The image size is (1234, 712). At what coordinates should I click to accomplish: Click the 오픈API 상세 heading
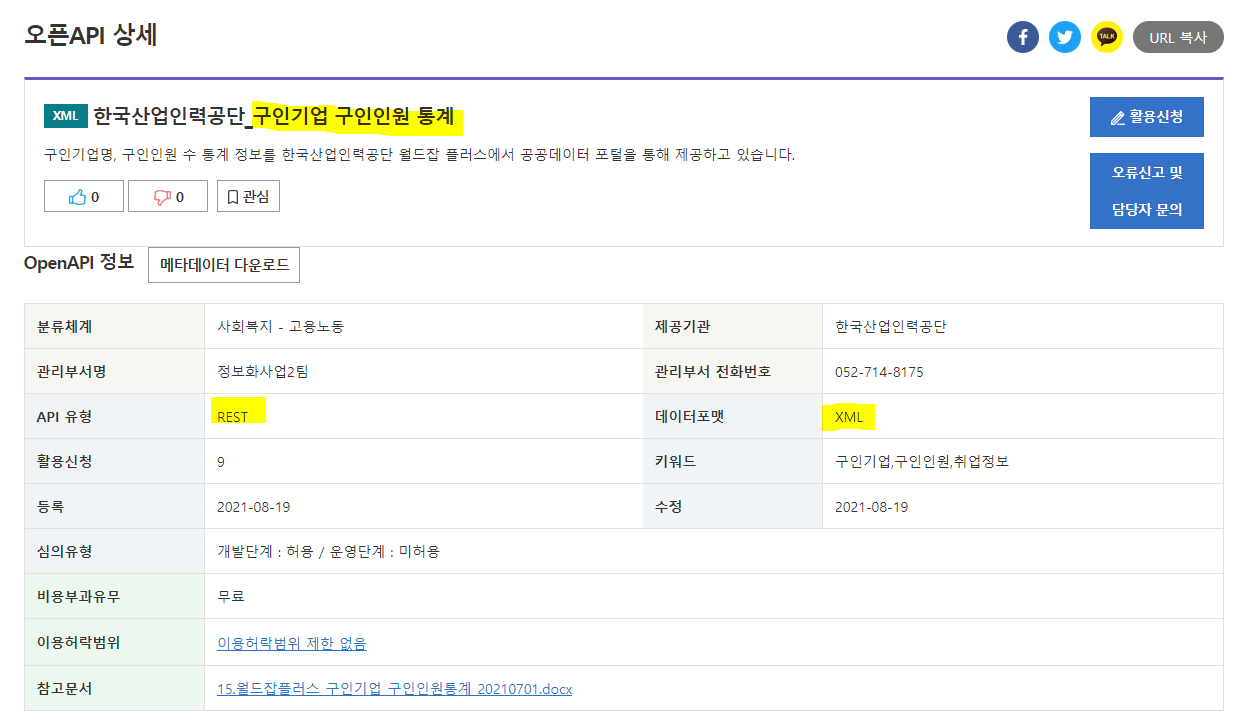click(91, 35)
